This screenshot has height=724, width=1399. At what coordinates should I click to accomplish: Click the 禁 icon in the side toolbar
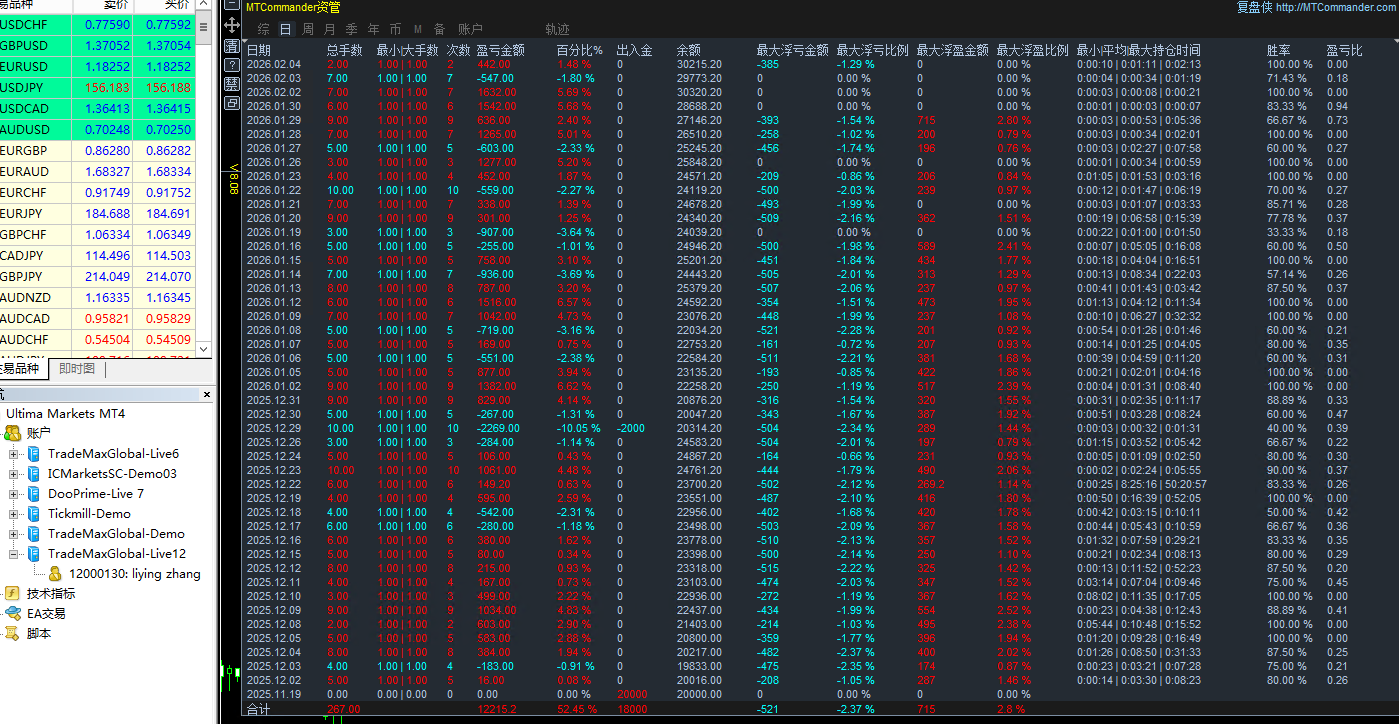232,83
